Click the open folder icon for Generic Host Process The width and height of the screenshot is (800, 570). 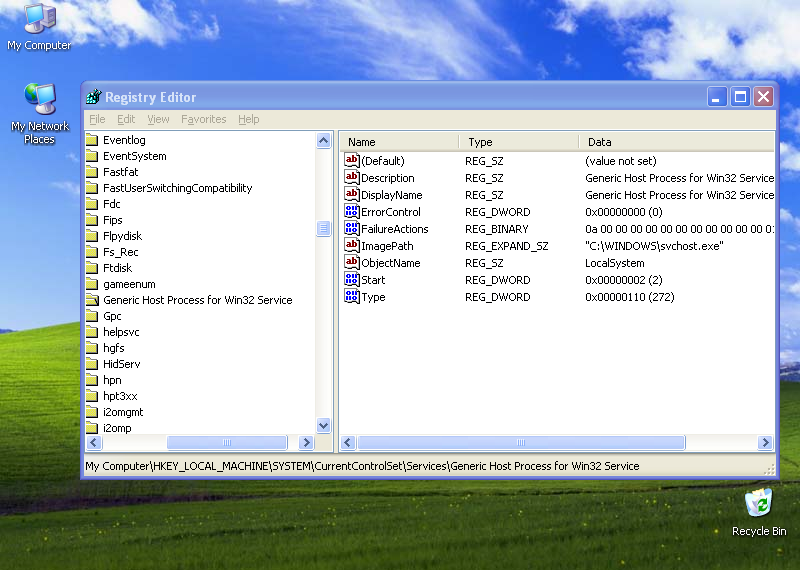click(x=92, y=300)
